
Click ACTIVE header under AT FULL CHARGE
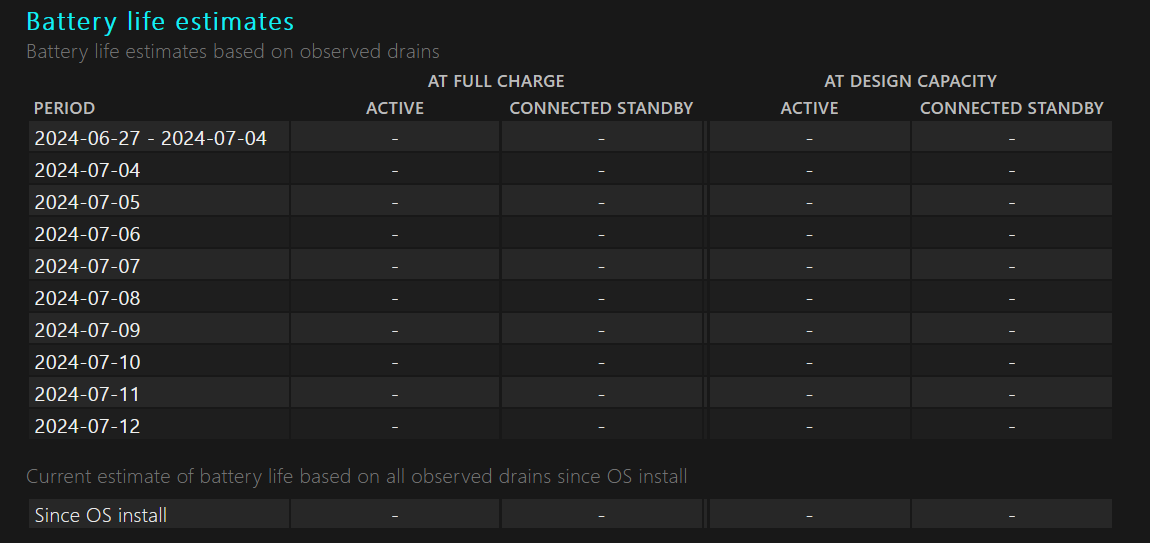(395, 108)
